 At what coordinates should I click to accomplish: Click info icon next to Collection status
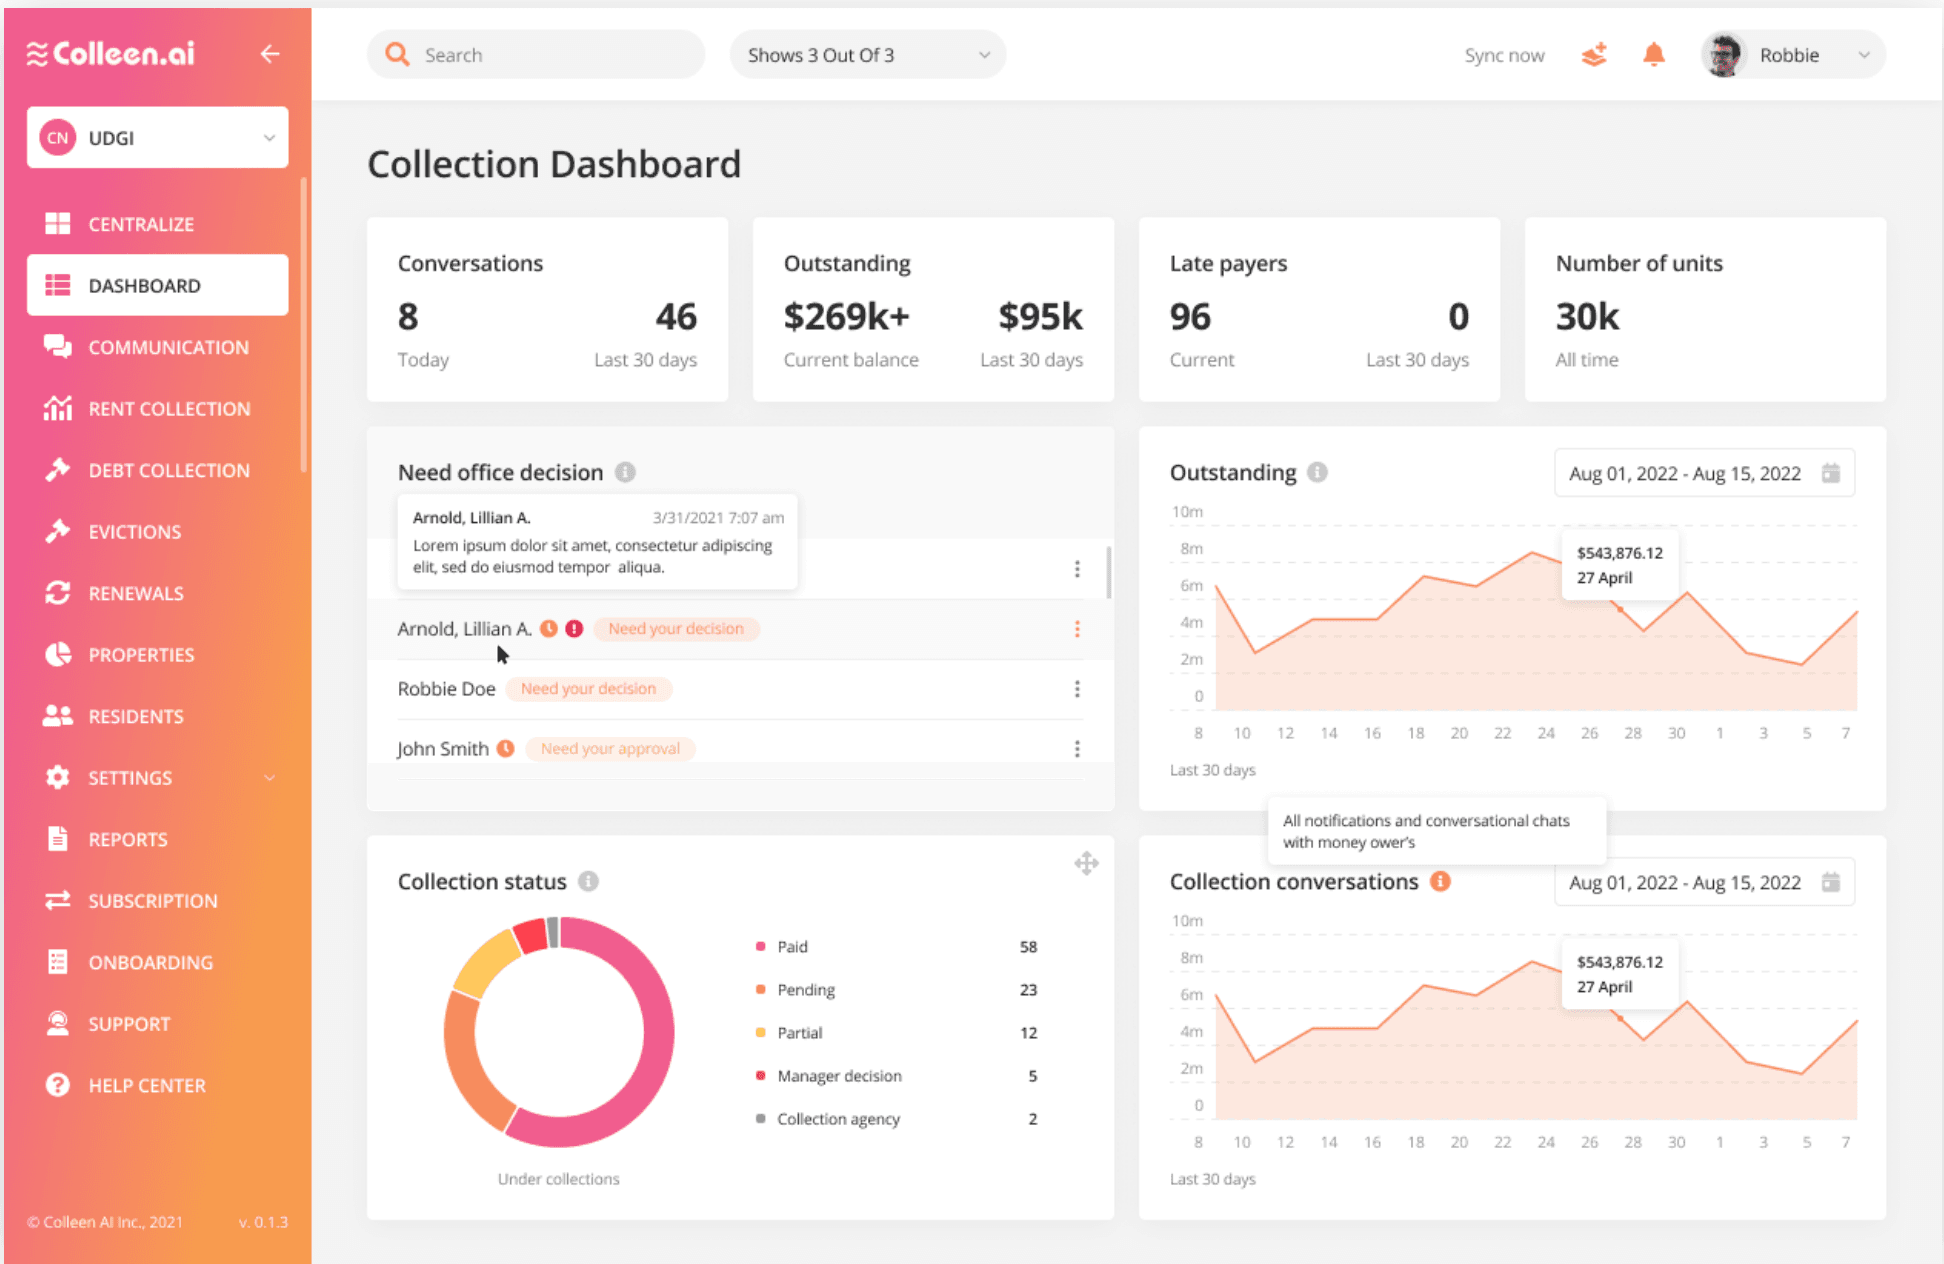click(x=588, y=881)
